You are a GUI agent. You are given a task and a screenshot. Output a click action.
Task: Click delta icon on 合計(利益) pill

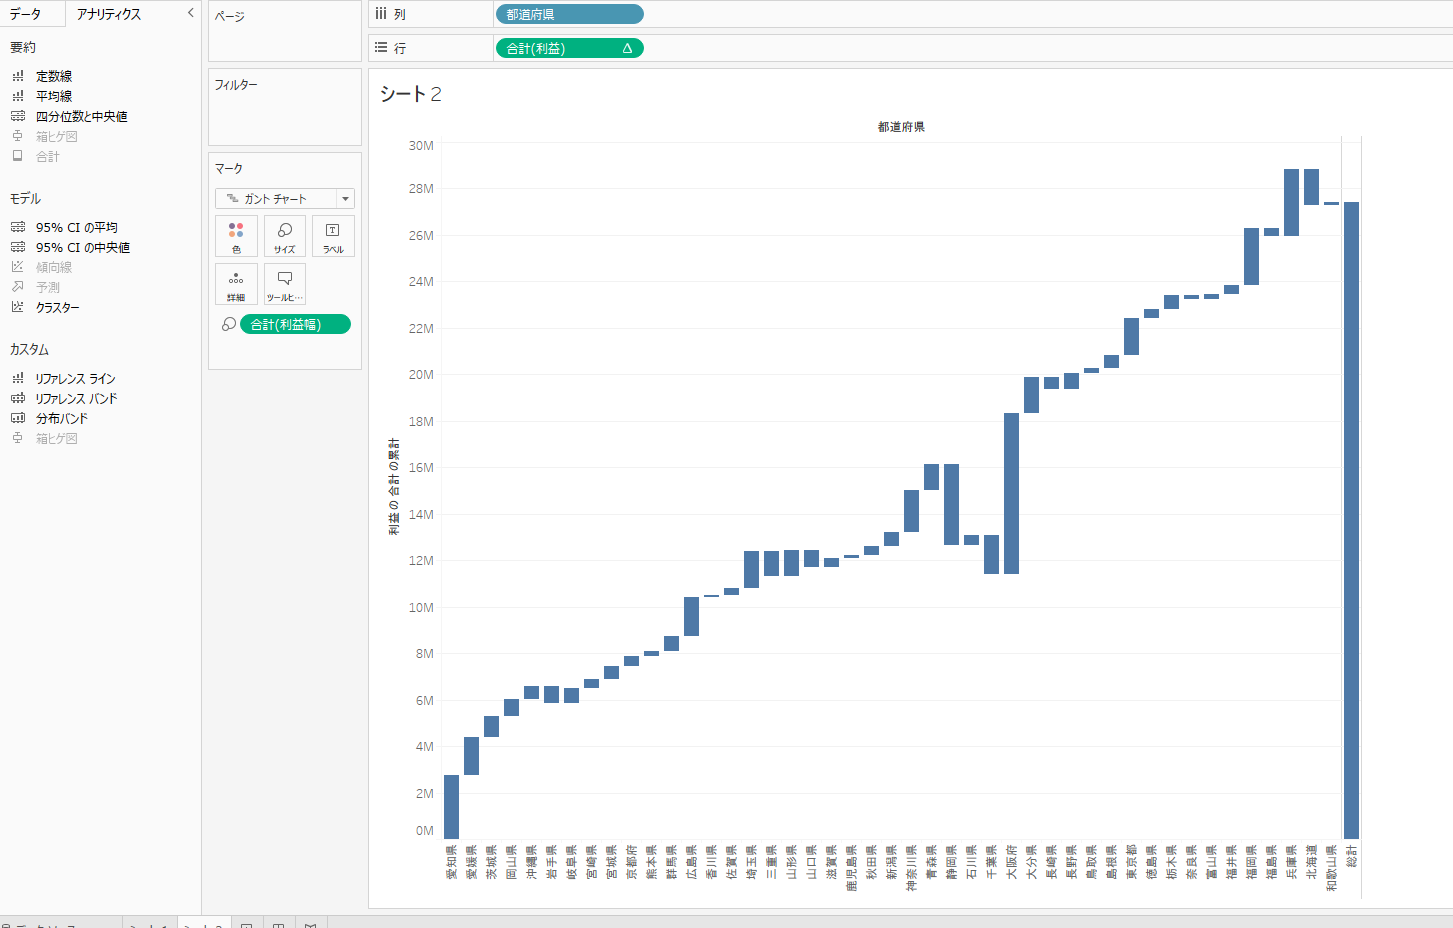click(x=627, y=48)
